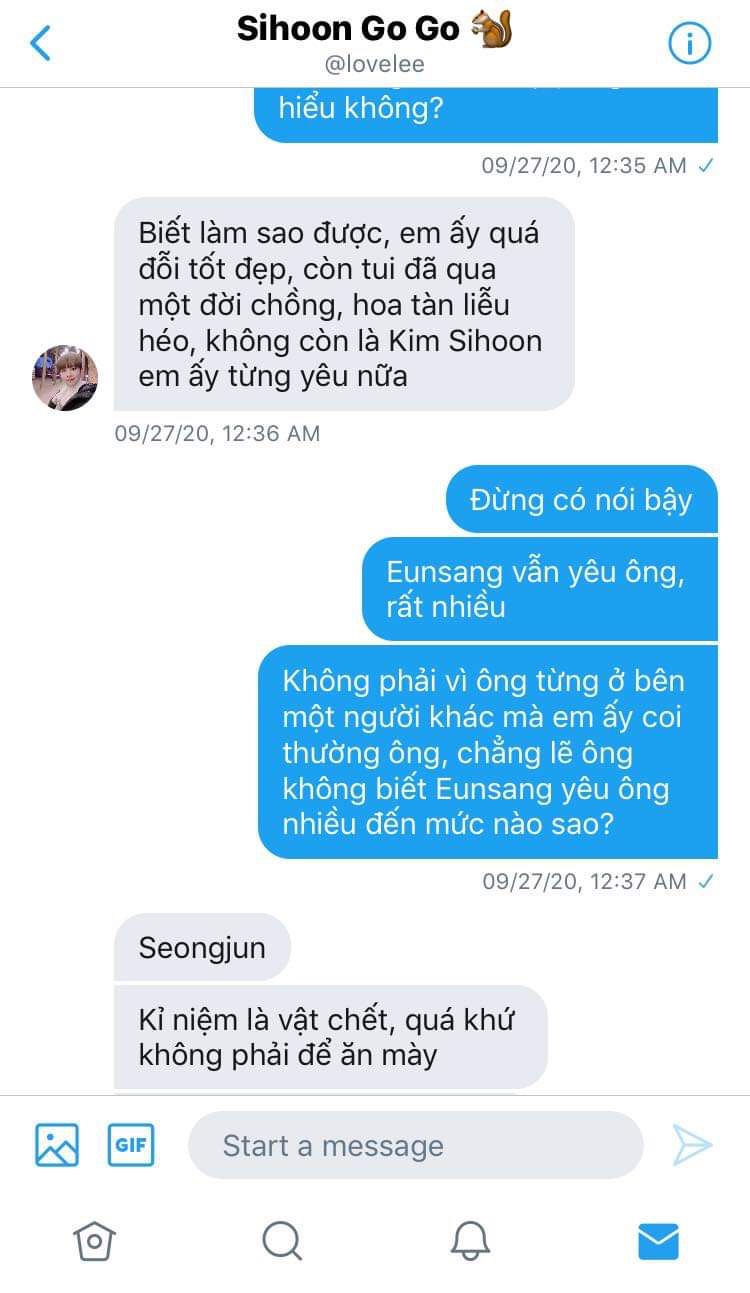Tap the 'Eunsang vẫn yêu ông' bubble

click(539, 589)
